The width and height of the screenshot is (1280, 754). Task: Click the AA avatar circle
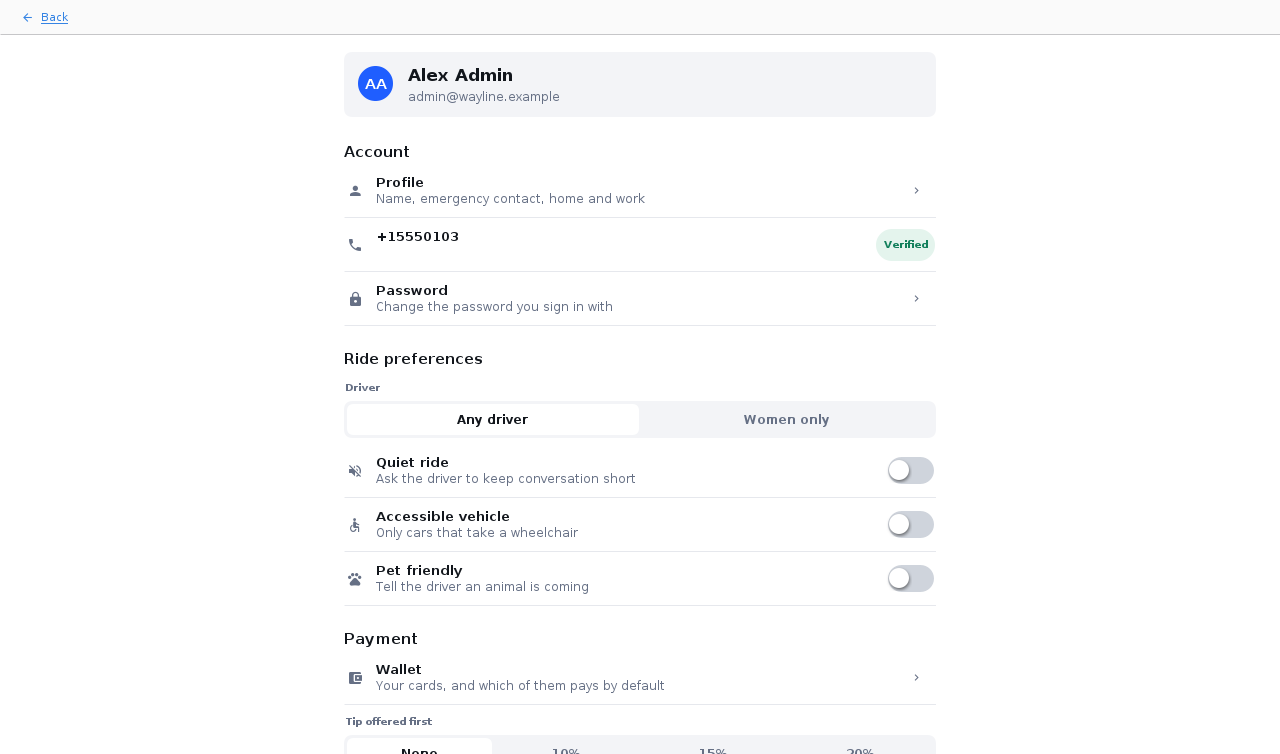tap(375, 84)
